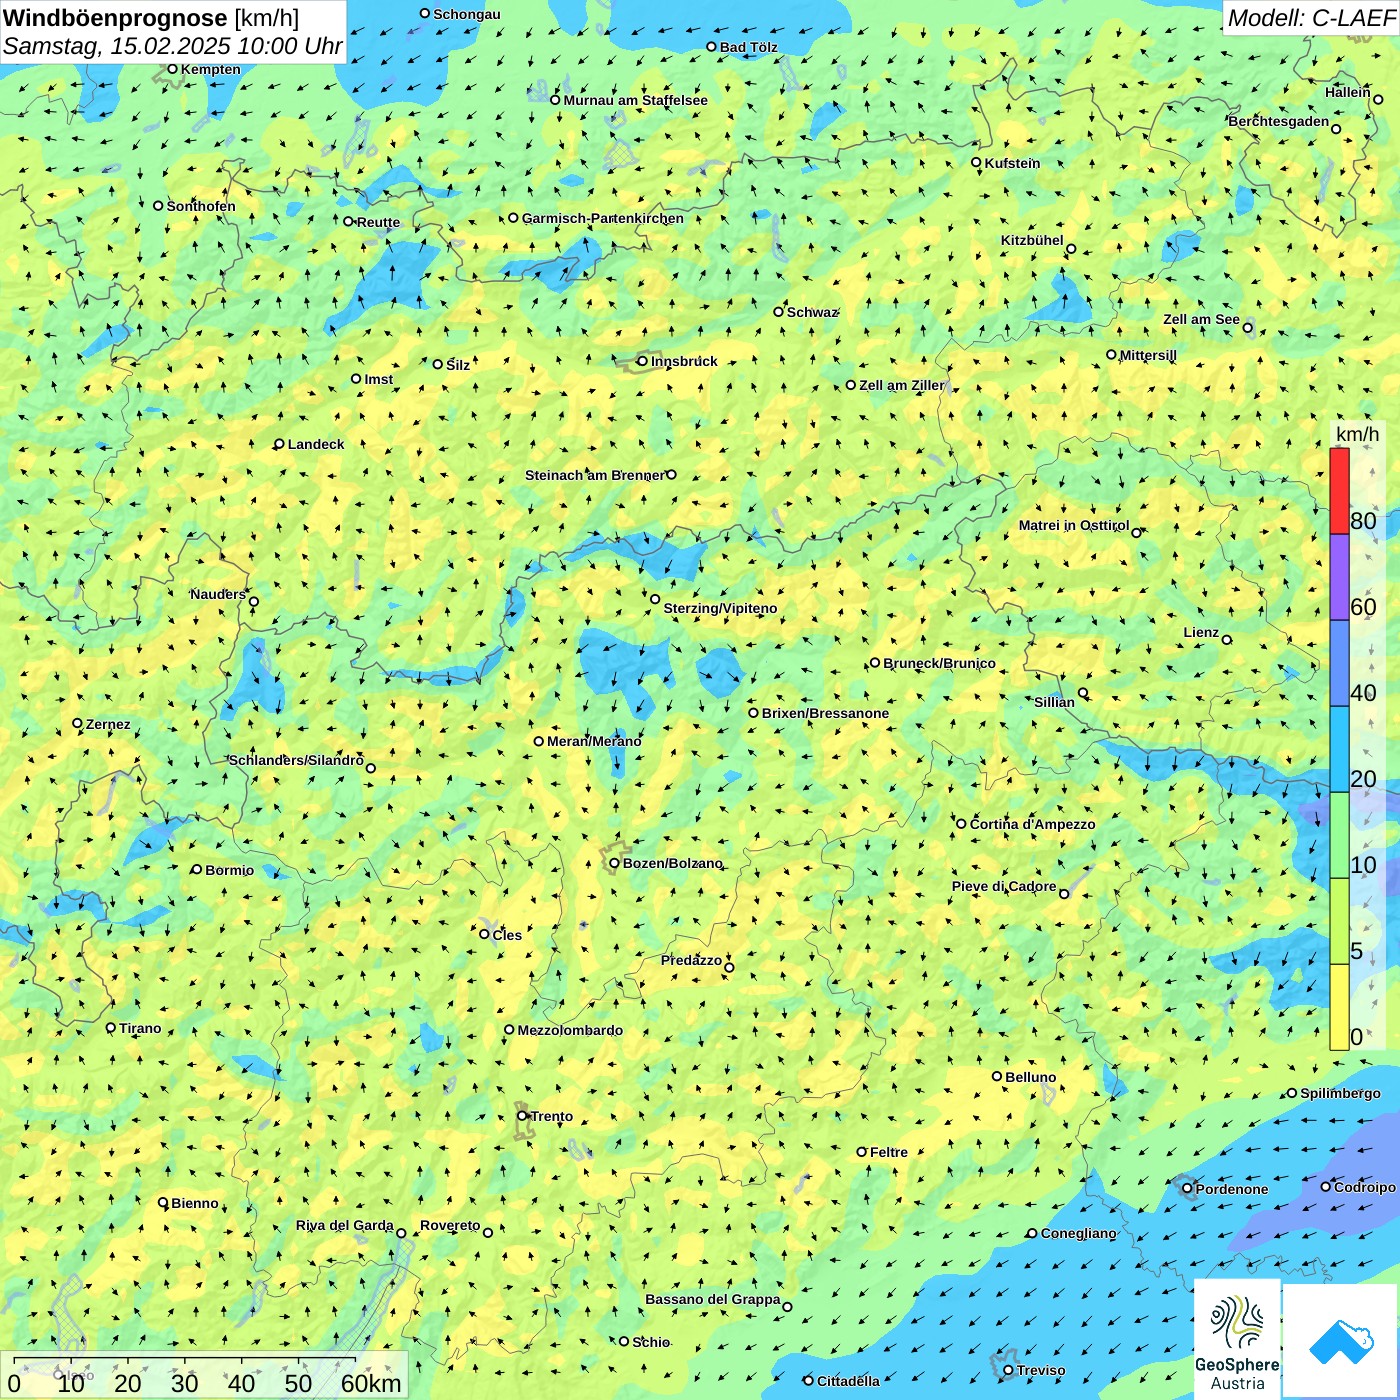The width and height of the screenshot is (1400, 1400).
Task: Click the green 10–20 km/h legend swatch
Action: [x=1339, y=836]
